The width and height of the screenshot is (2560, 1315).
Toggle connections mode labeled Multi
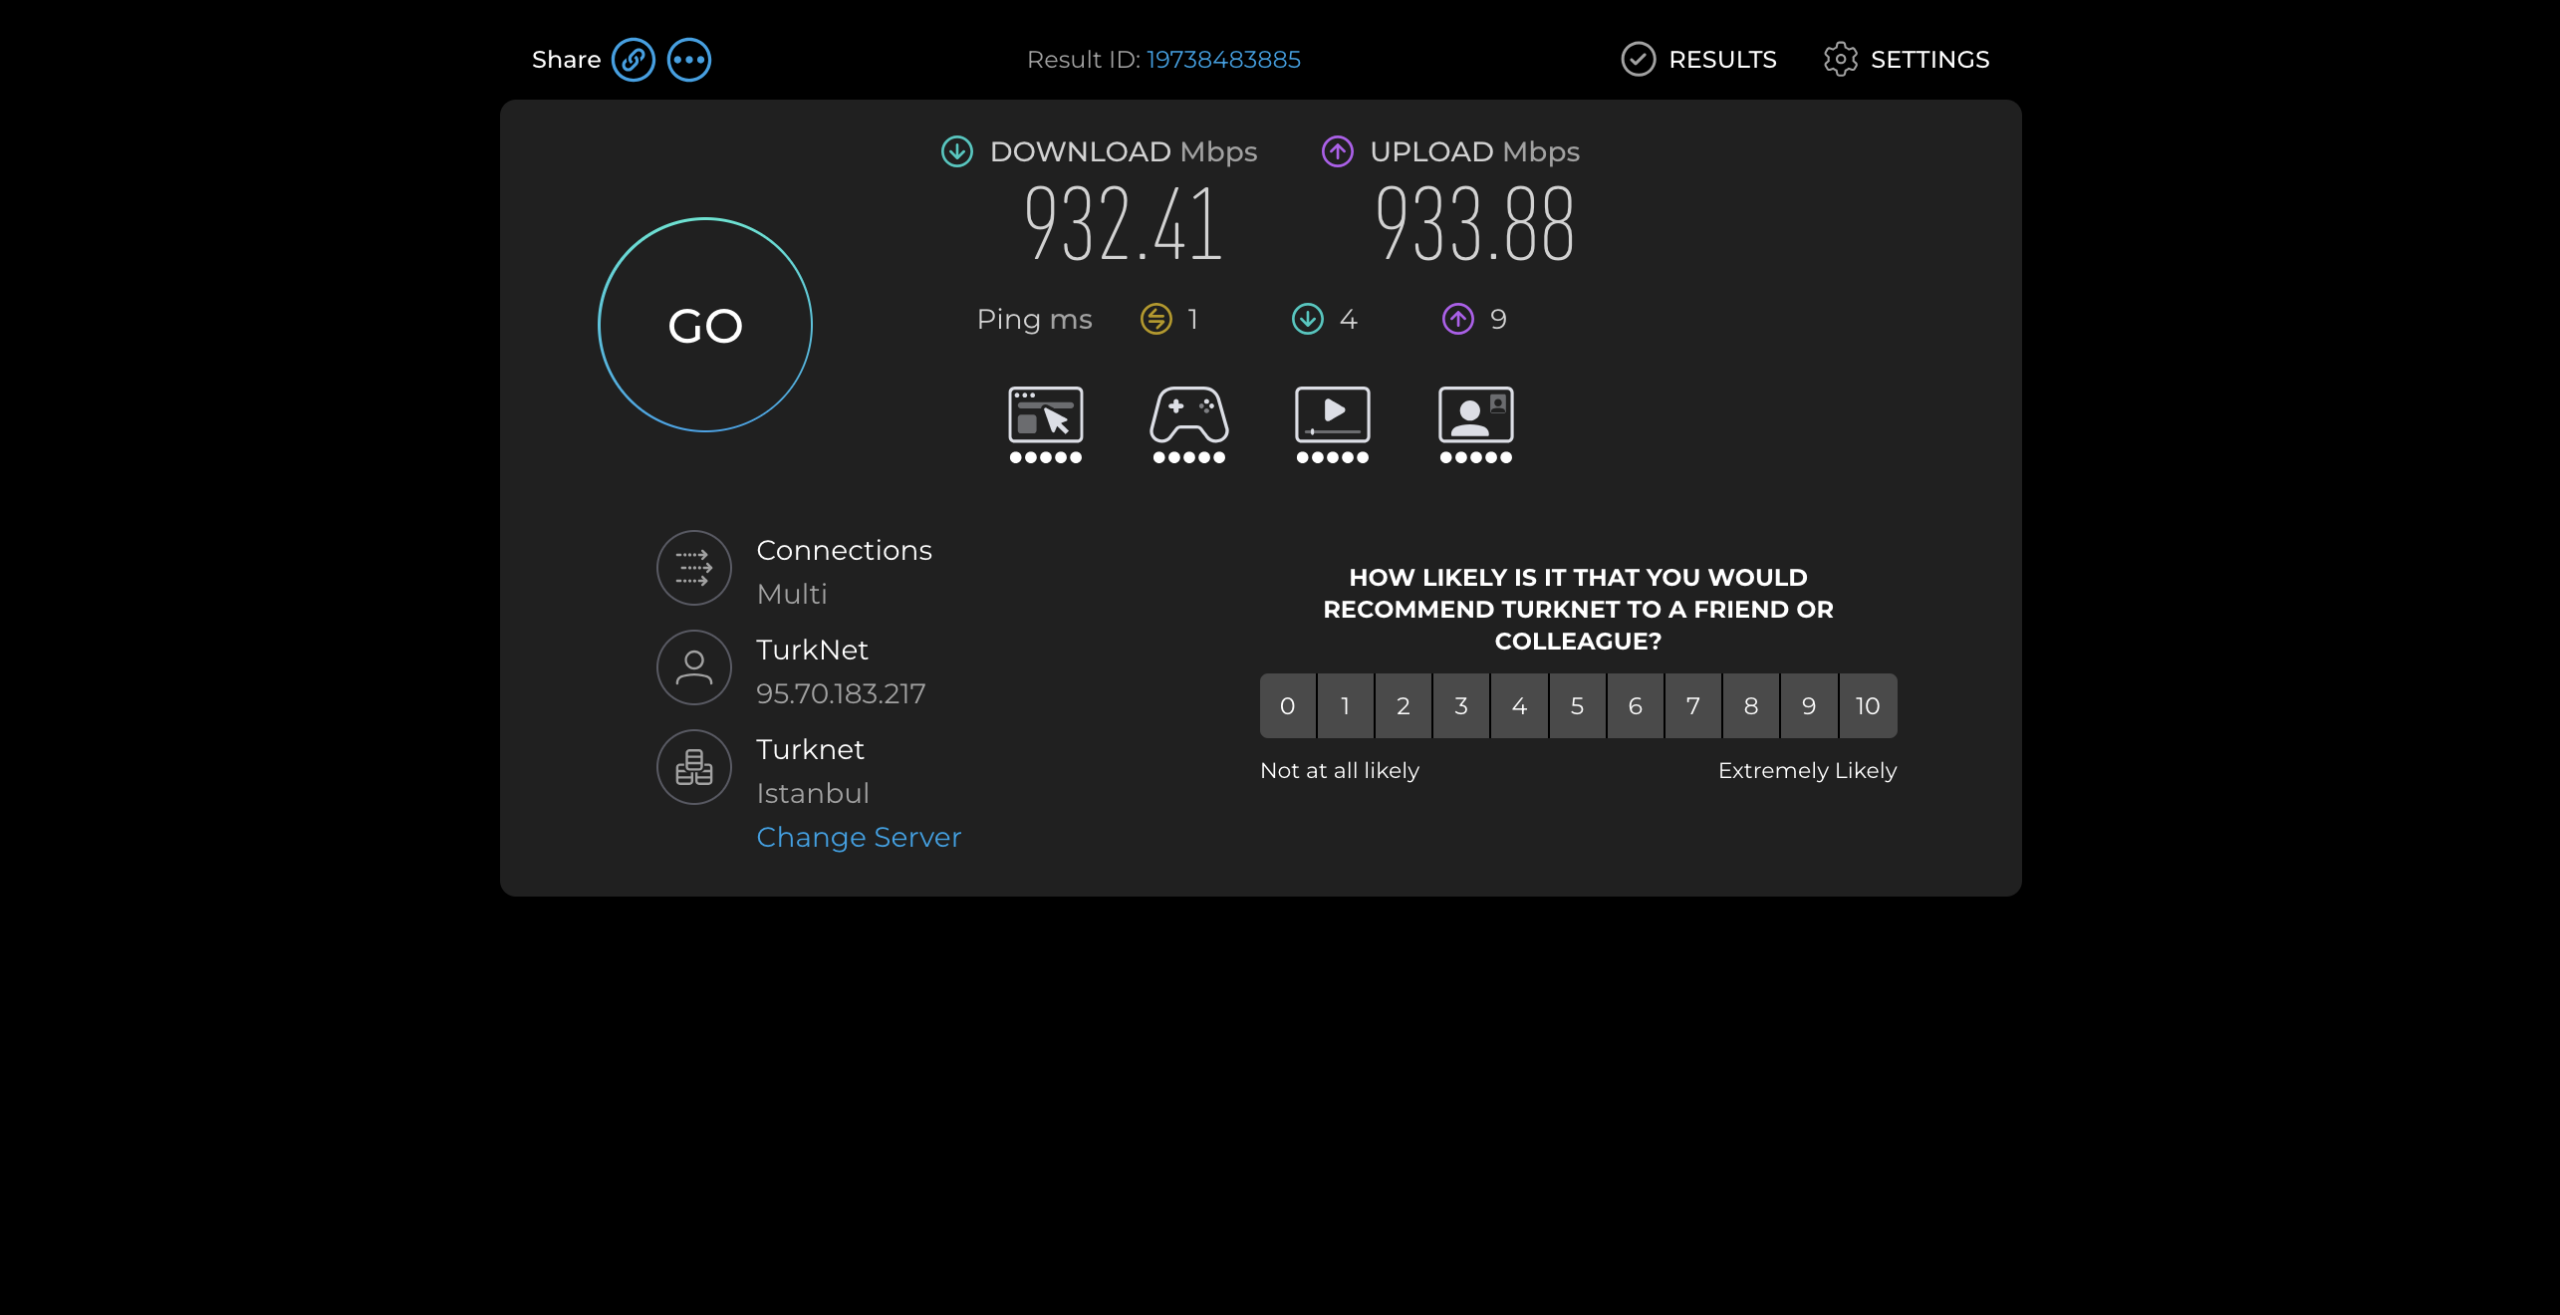792,594
